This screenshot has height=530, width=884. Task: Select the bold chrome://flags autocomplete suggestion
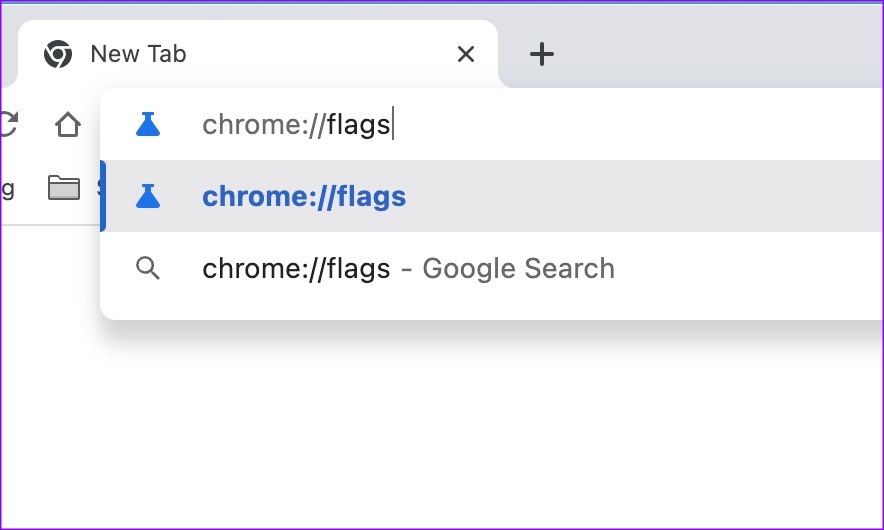304,196
